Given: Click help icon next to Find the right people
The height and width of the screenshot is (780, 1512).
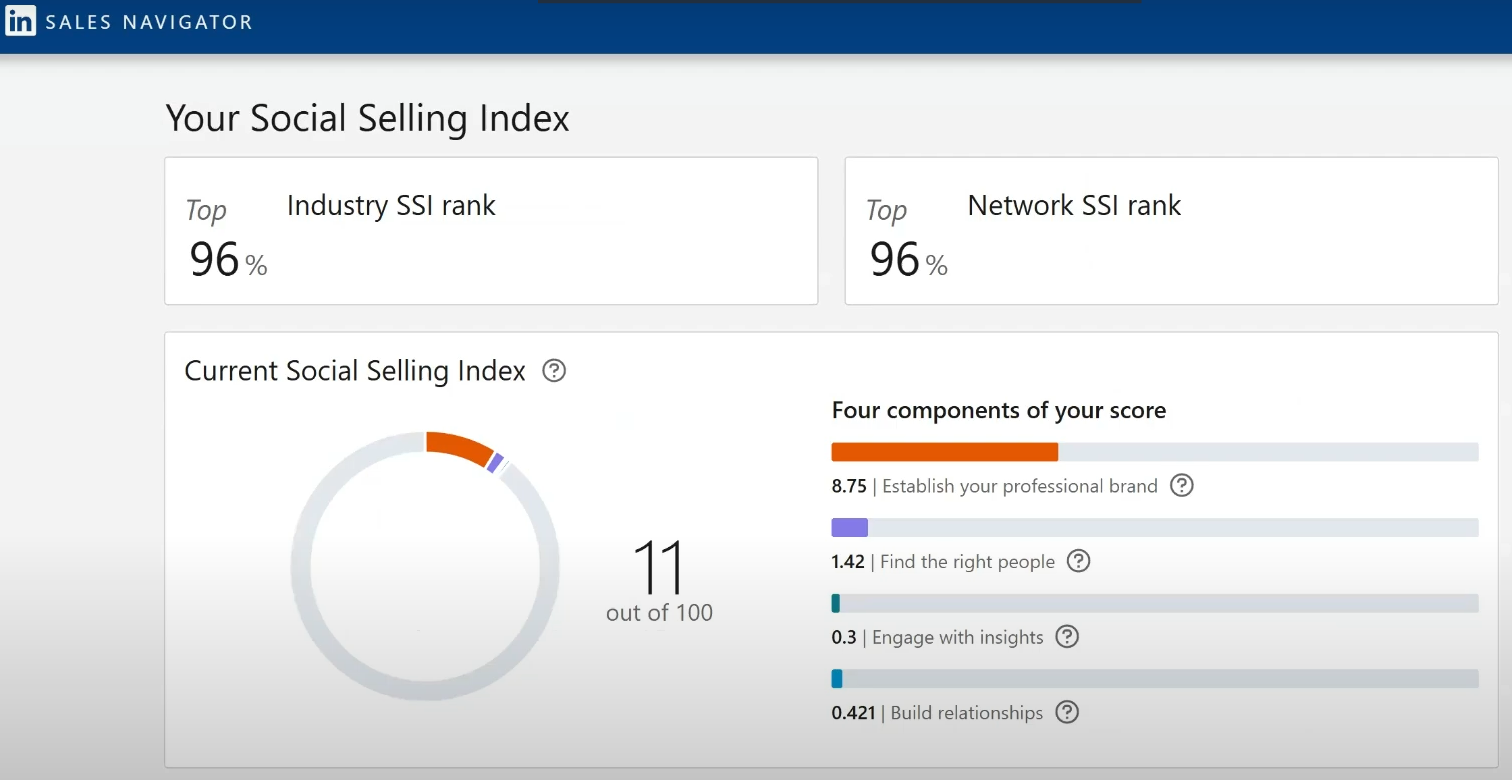Looking at the screenshot, I should [x=1078, y=561].
